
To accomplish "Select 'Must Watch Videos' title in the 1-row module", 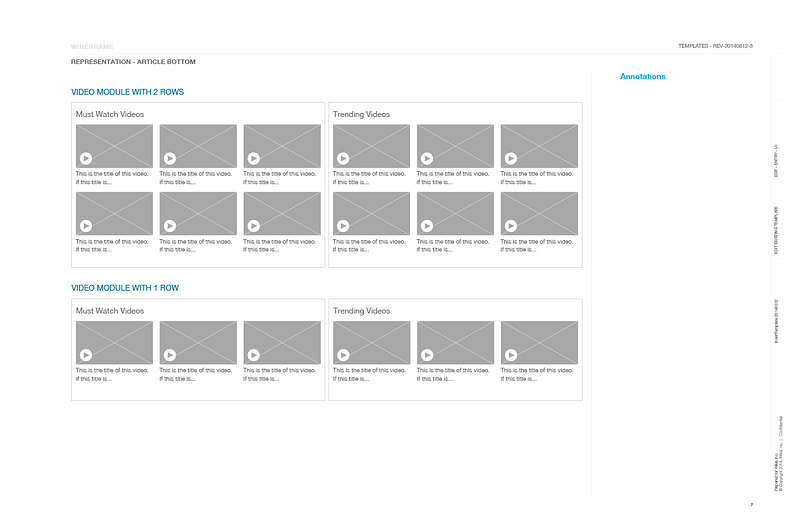I will point(110,311).
